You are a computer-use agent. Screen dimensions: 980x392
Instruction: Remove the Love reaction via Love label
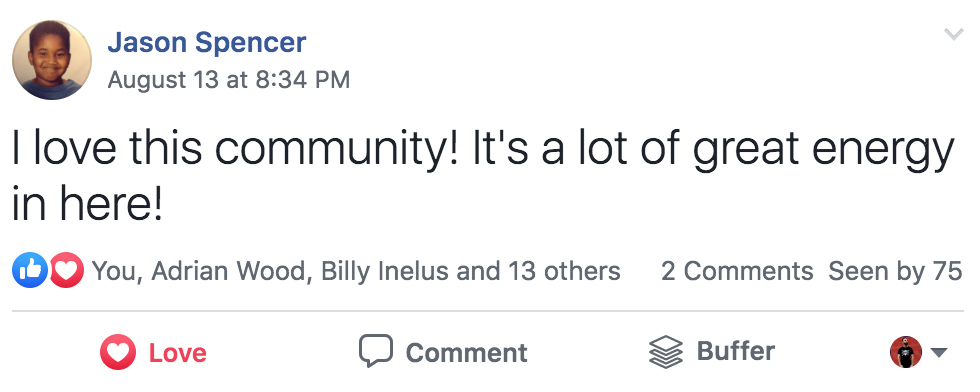coord(178,353)
